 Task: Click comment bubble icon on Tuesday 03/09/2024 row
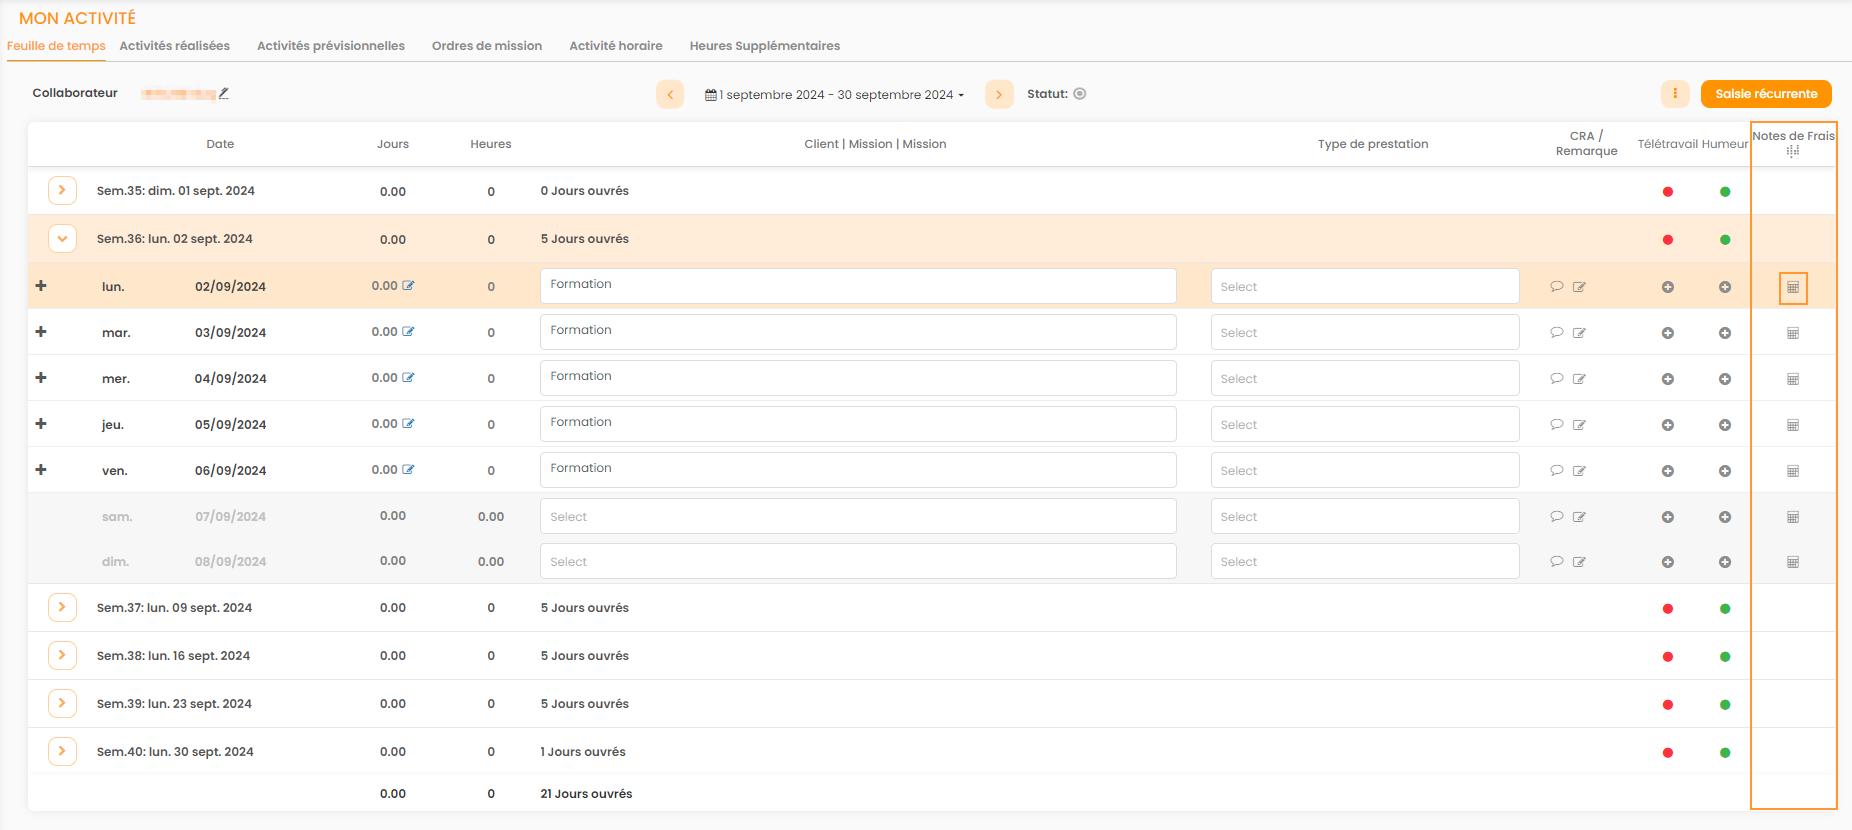(x=1556, y=333)
